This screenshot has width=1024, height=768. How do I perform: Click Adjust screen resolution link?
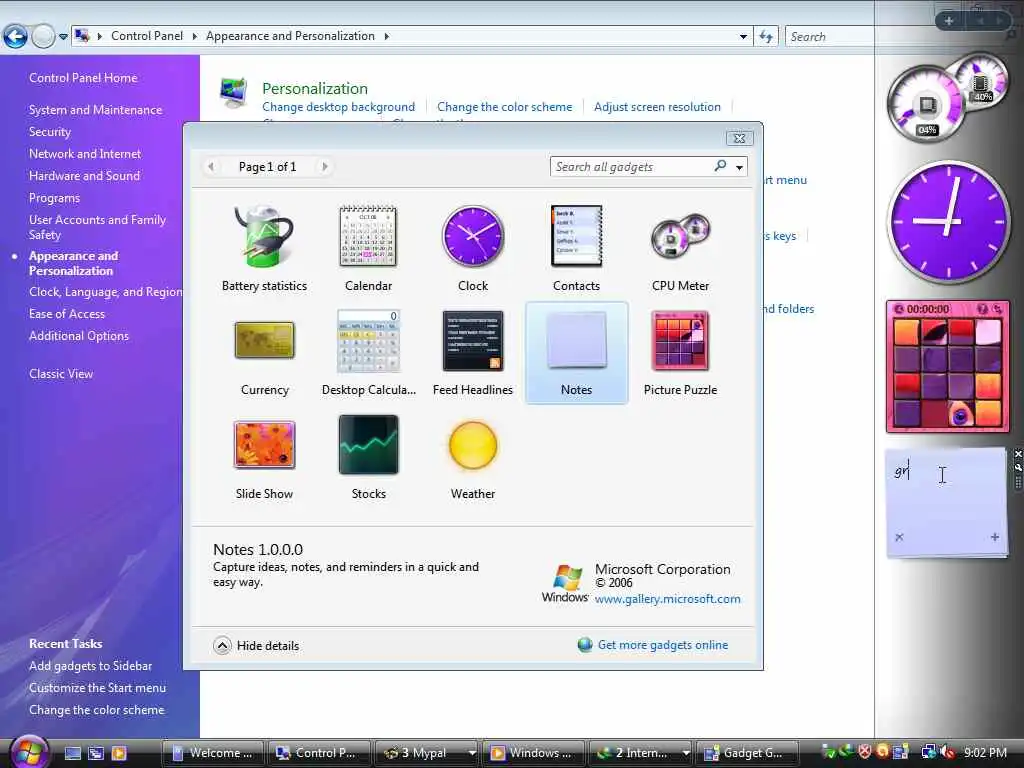click(657, 107)
